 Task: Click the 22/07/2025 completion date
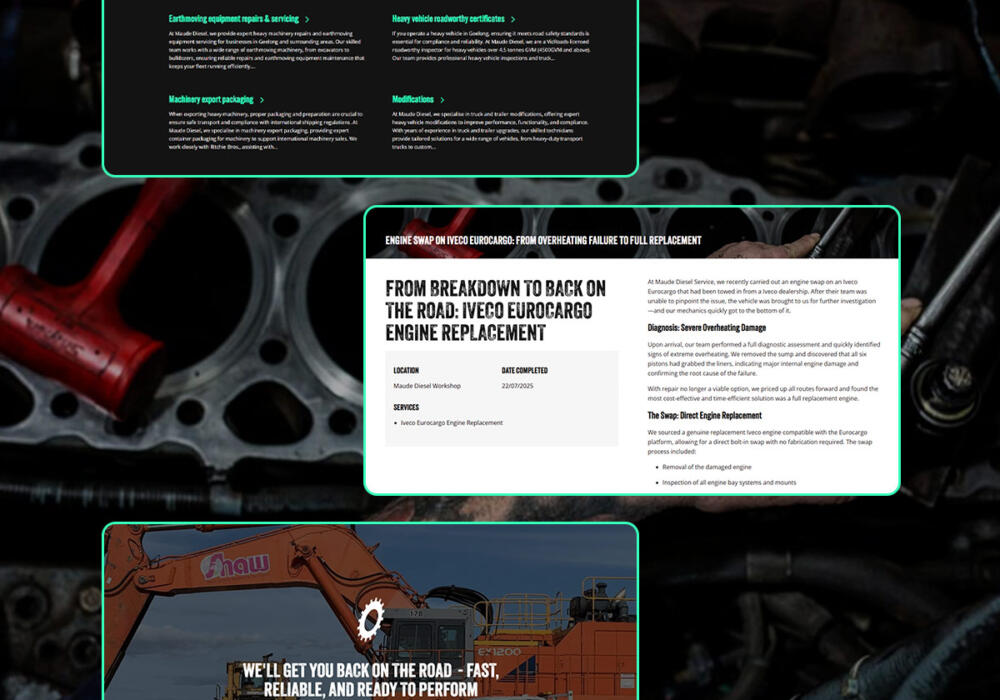[517, 386]
